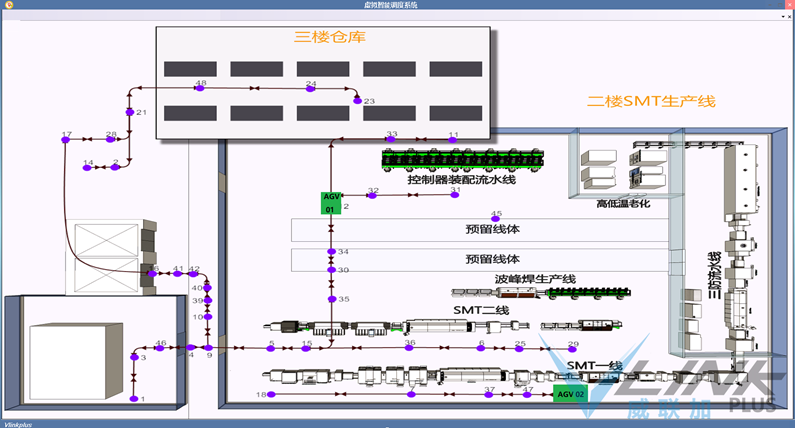Select waypoint node 18 on bottom track
Screen dimensions: 795x428
(273, 395)
